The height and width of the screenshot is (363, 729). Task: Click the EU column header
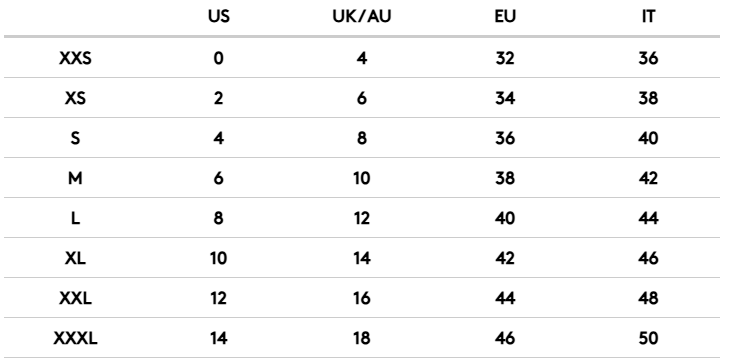[505, 17]
